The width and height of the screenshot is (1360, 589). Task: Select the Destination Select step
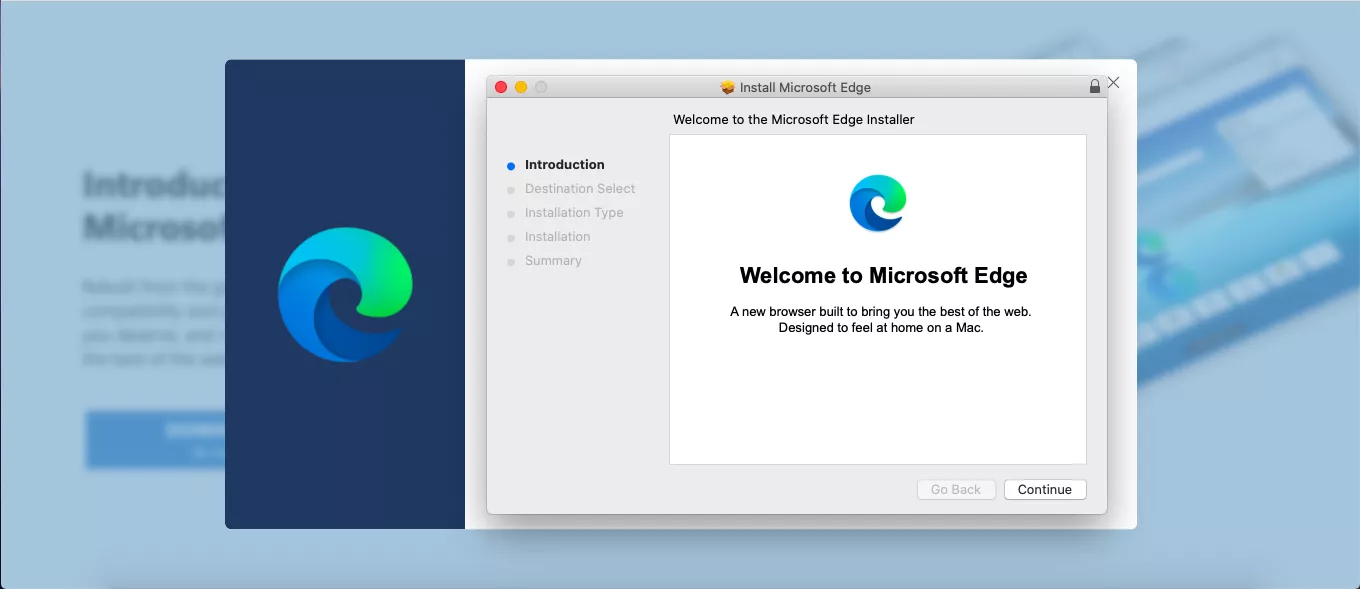pos(580,189)
